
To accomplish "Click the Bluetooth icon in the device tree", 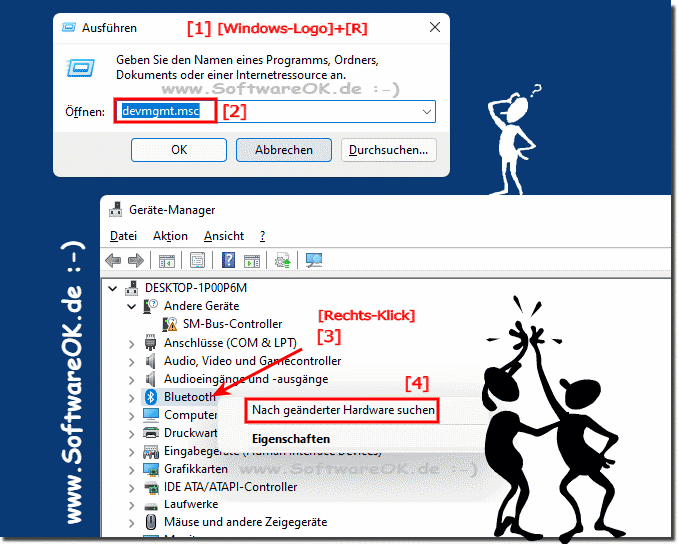I will pyautogui.click(x=150, y=397).
